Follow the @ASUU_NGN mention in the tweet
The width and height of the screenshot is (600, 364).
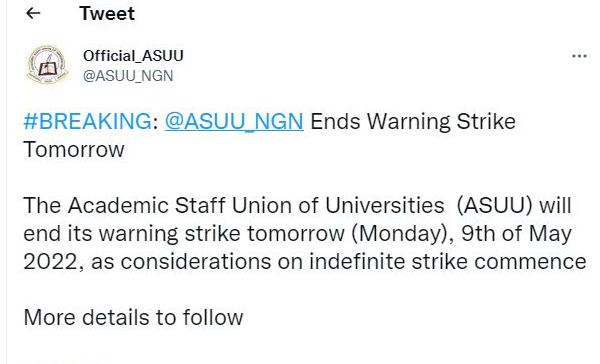[234, 122]
